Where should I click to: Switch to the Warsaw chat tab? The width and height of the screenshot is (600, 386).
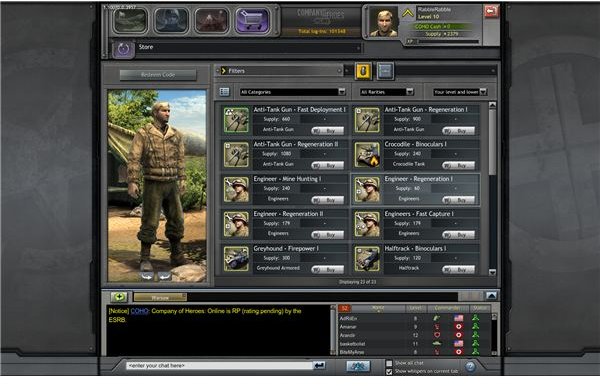pos(160,297)
